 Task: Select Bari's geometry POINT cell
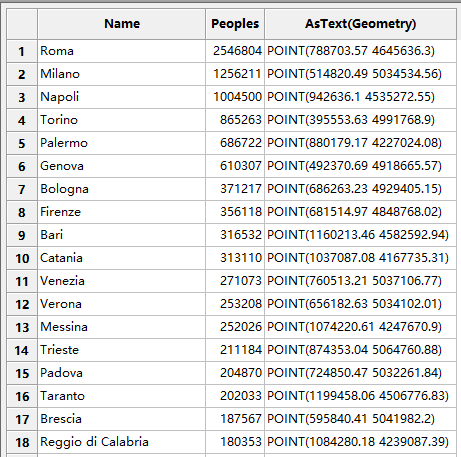(361, 235)
